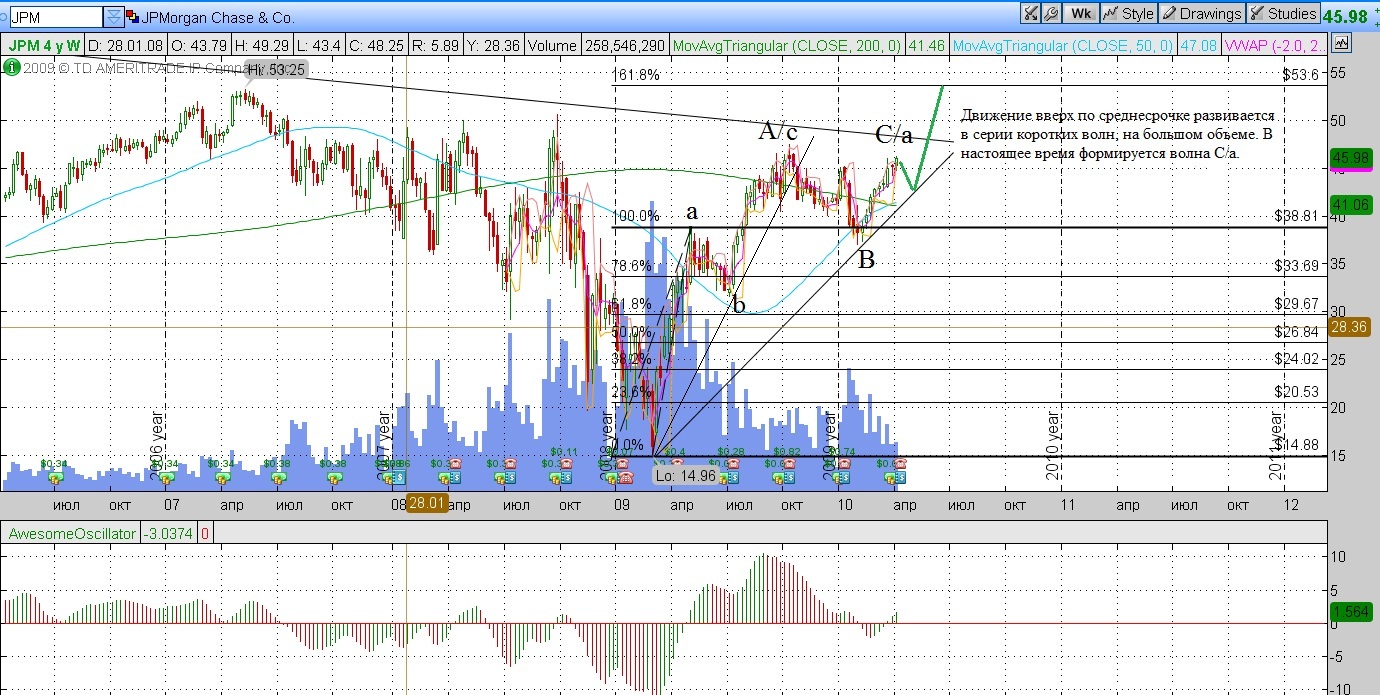1380x695 pixels.
Task: Click the Hi: 53.25 price bubble
Action: point(276,69)
